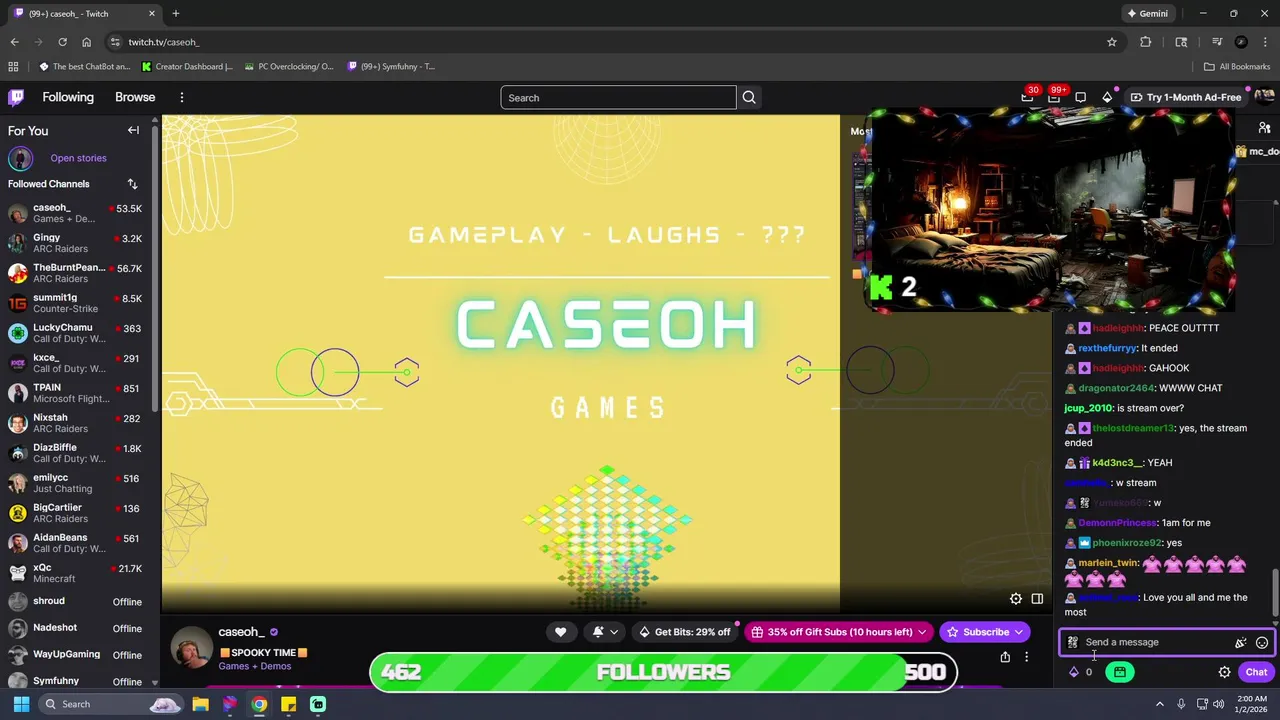Open chat identity badge in message box
This screenshot has width=1280, height=720.
[1072, 643]
